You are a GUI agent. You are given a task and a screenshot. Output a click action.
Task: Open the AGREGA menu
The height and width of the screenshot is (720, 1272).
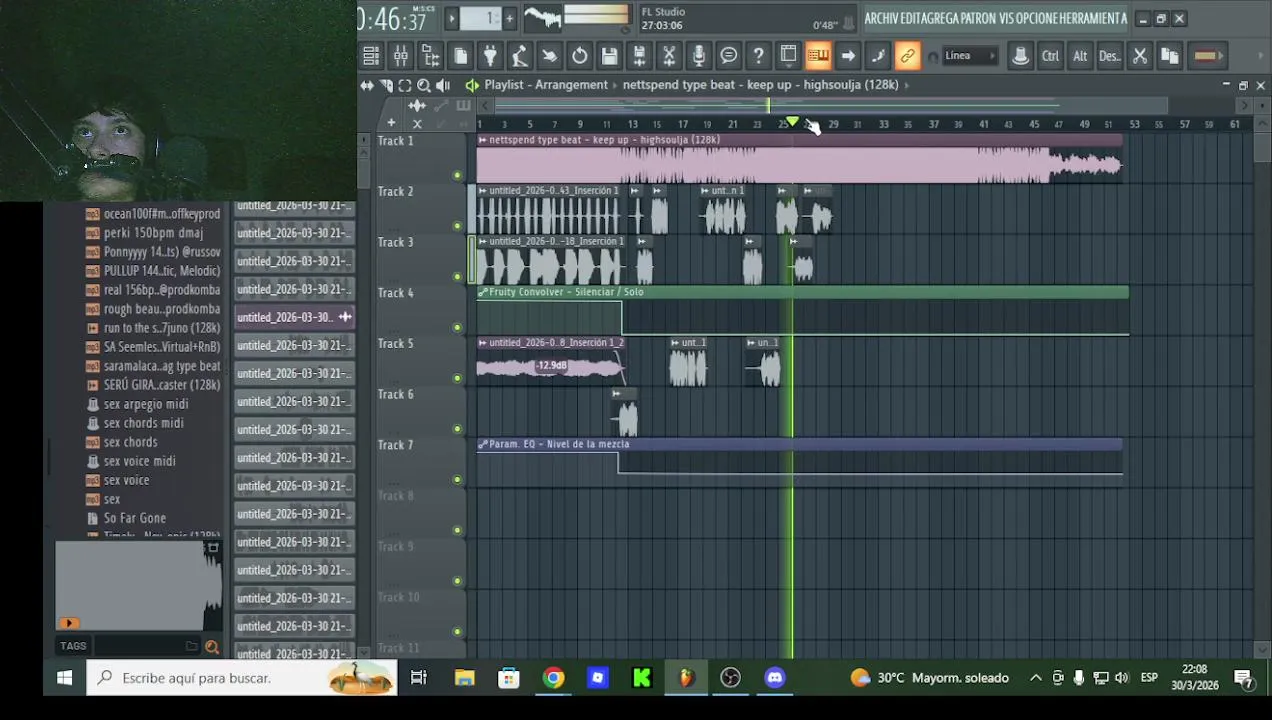942,18
